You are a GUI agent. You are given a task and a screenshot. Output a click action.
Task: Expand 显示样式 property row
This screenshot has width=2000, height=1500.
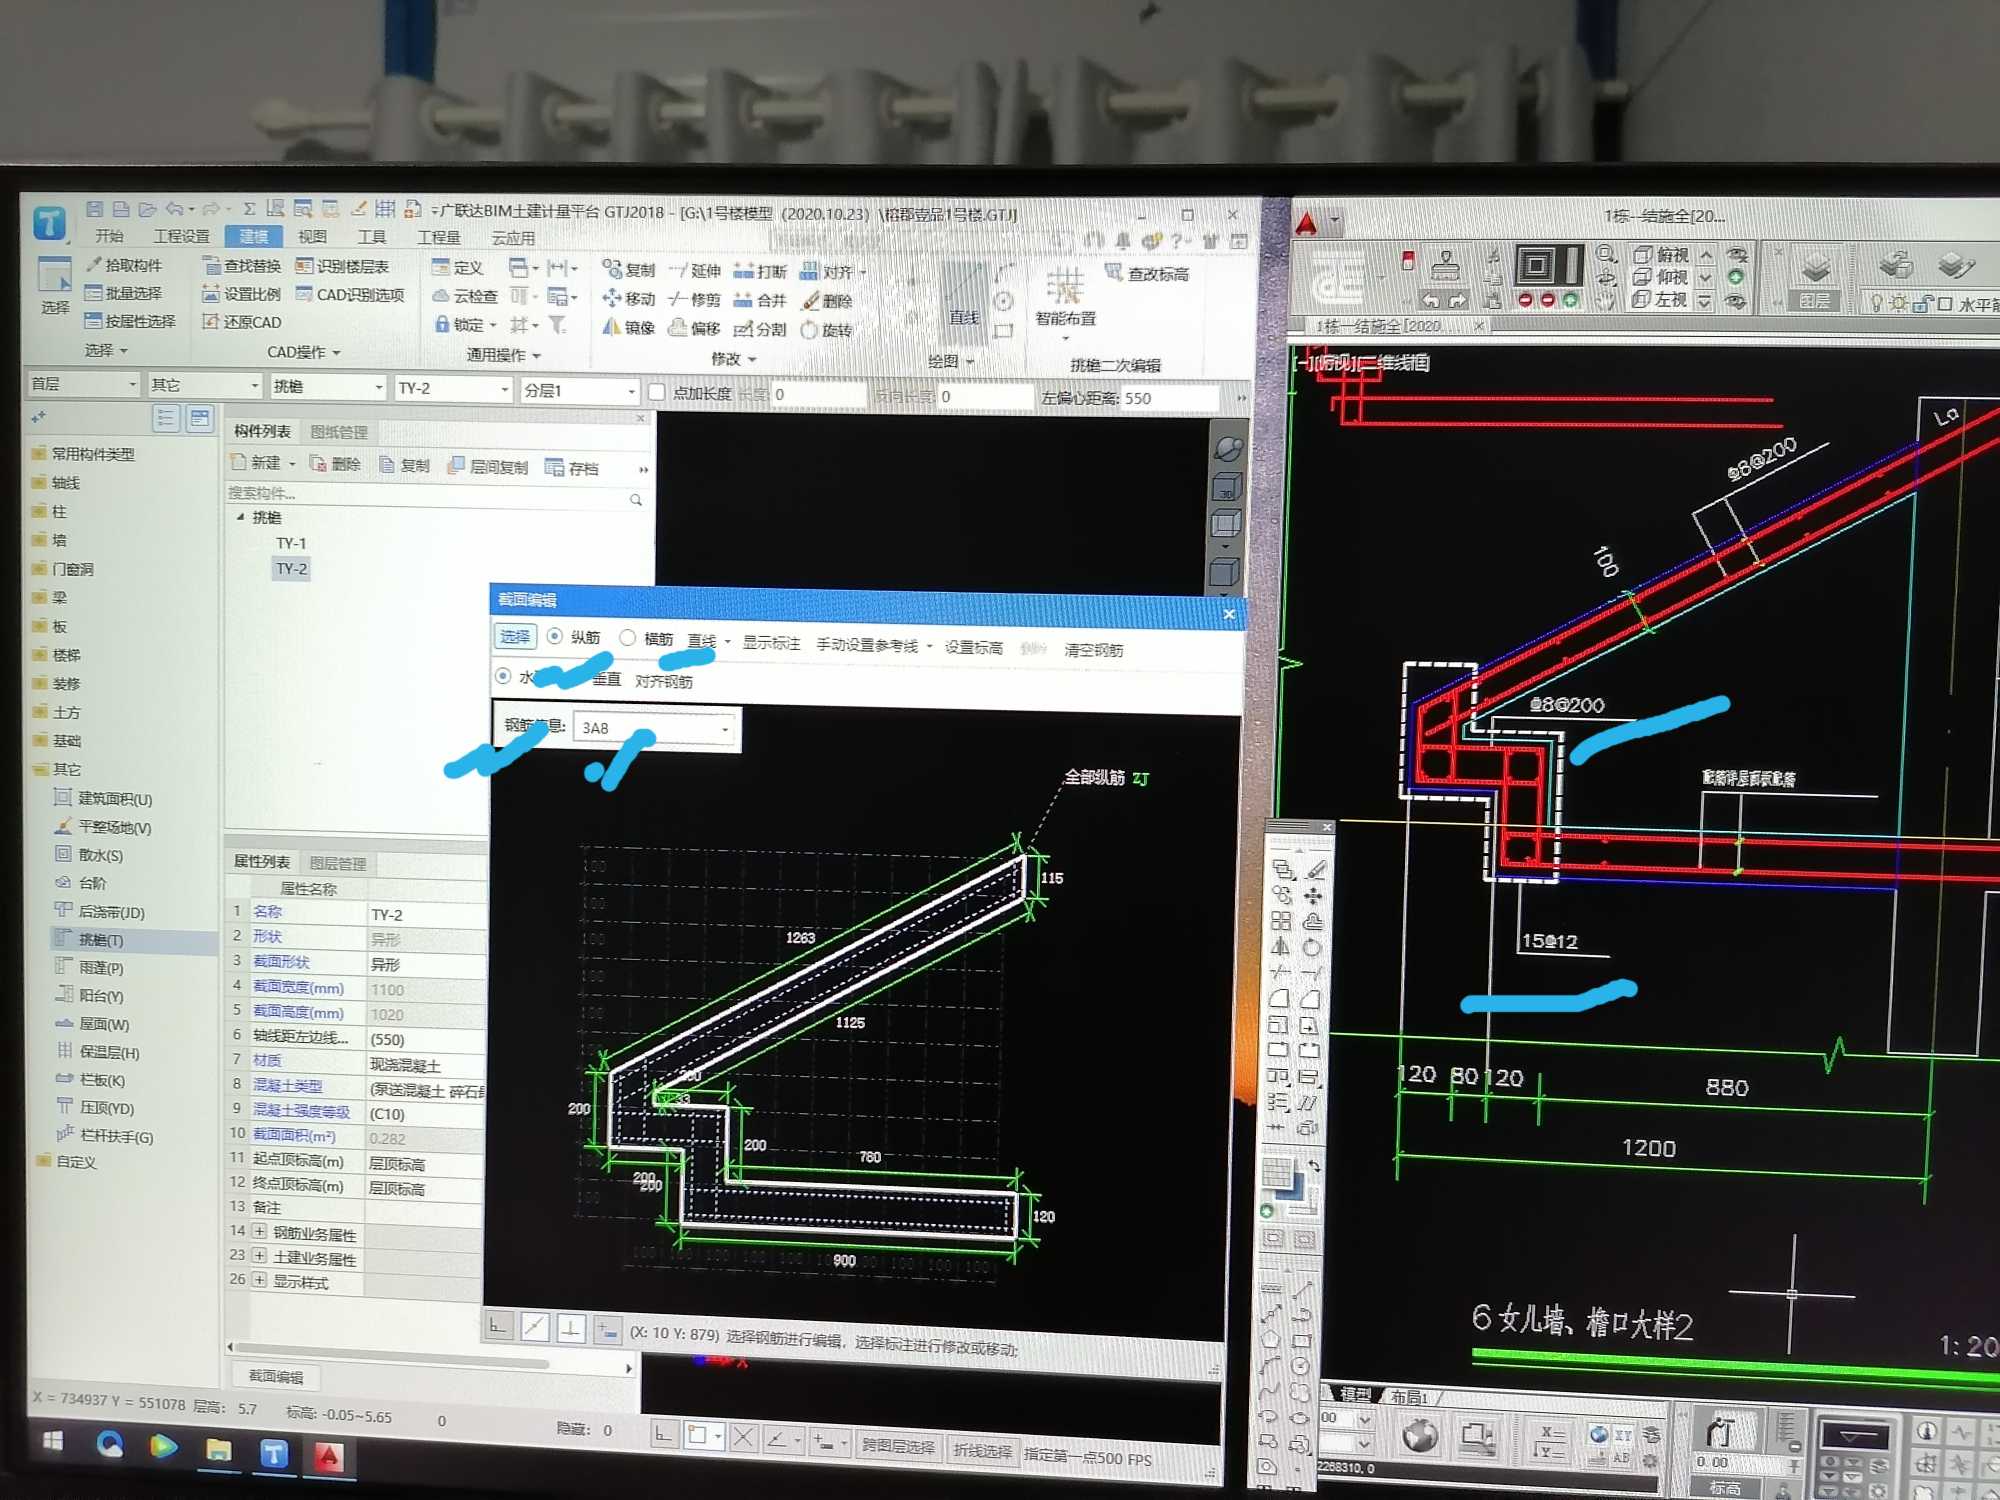(260, 1280)
